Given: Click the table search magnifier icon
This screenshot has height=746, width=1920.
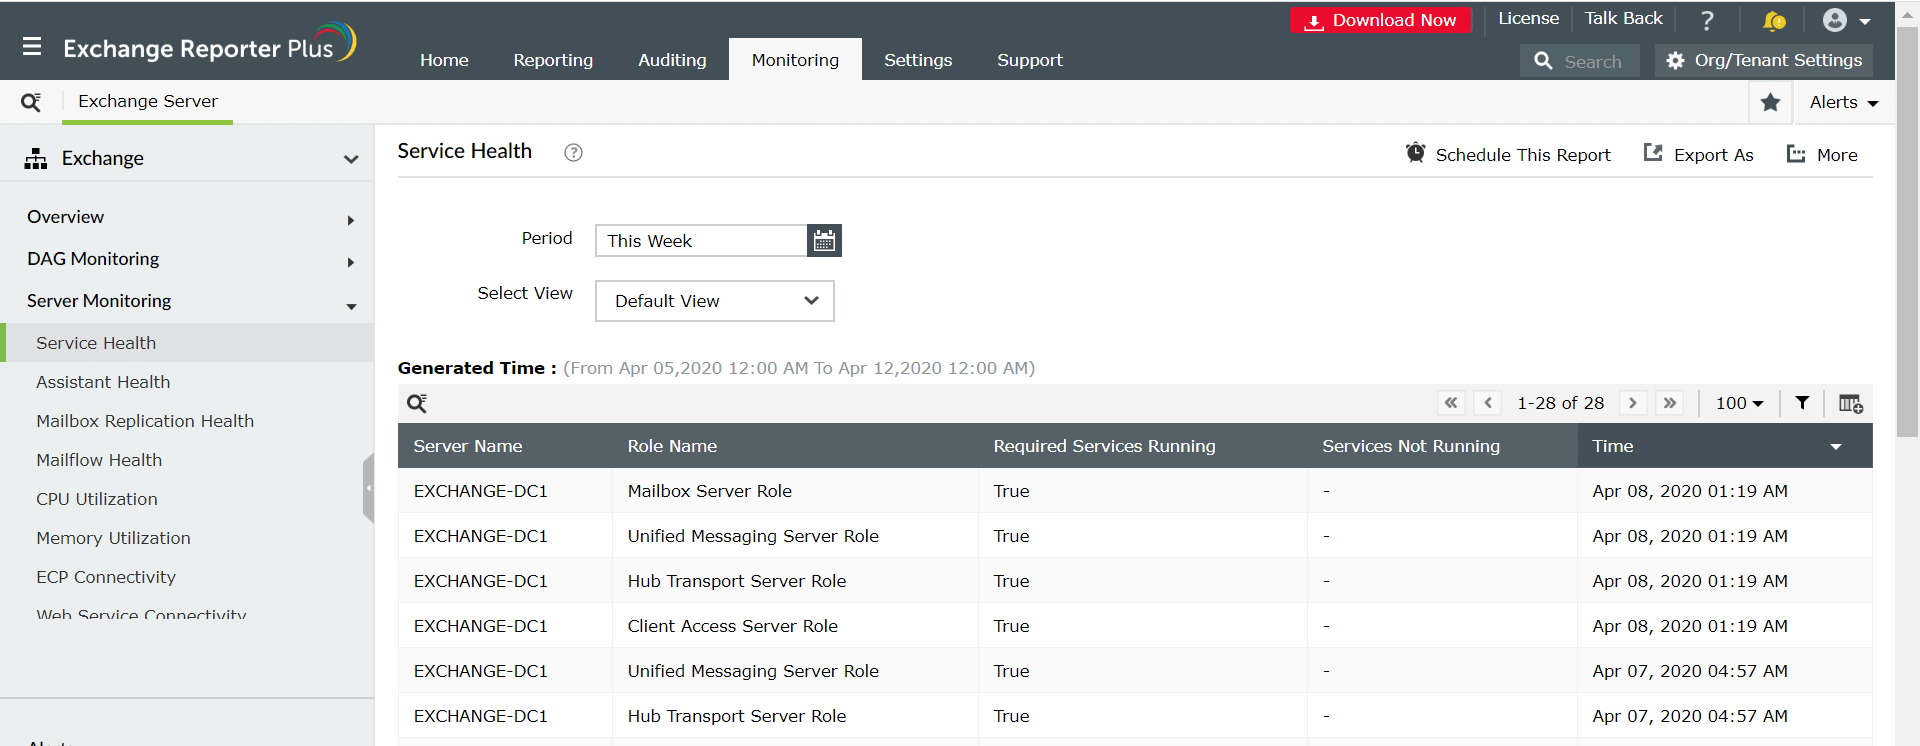Looking at the screenshot, I should point(417,403).
